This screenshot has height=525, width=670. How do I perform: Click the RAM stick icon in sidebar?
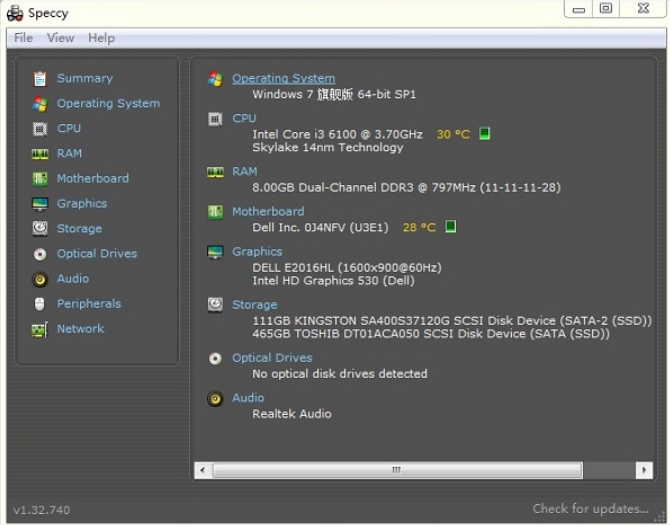[40, 154]
